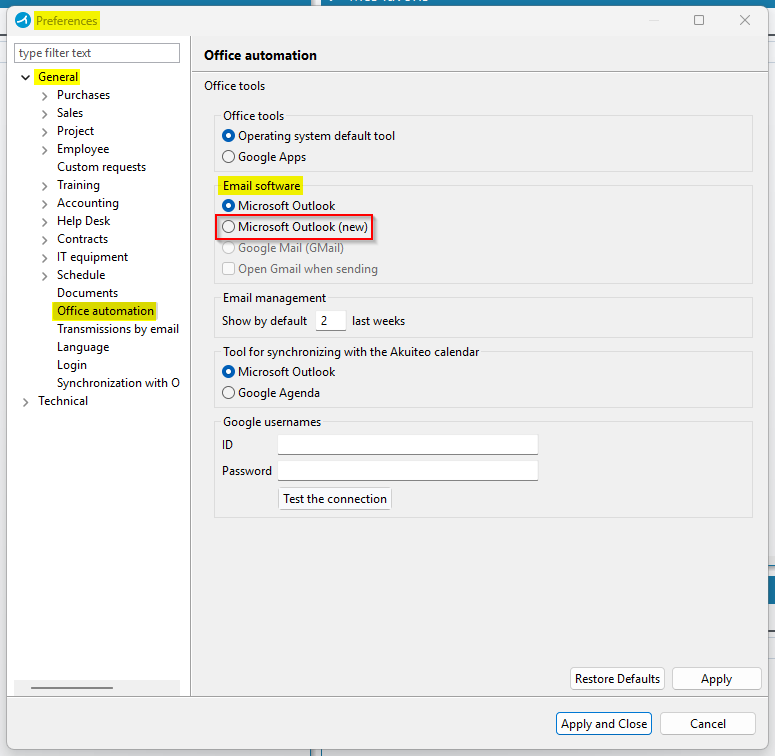The width and height of the screenshot is (775, 756).
Task: Expand the Purchases tree node
Action: pos(44,96)
